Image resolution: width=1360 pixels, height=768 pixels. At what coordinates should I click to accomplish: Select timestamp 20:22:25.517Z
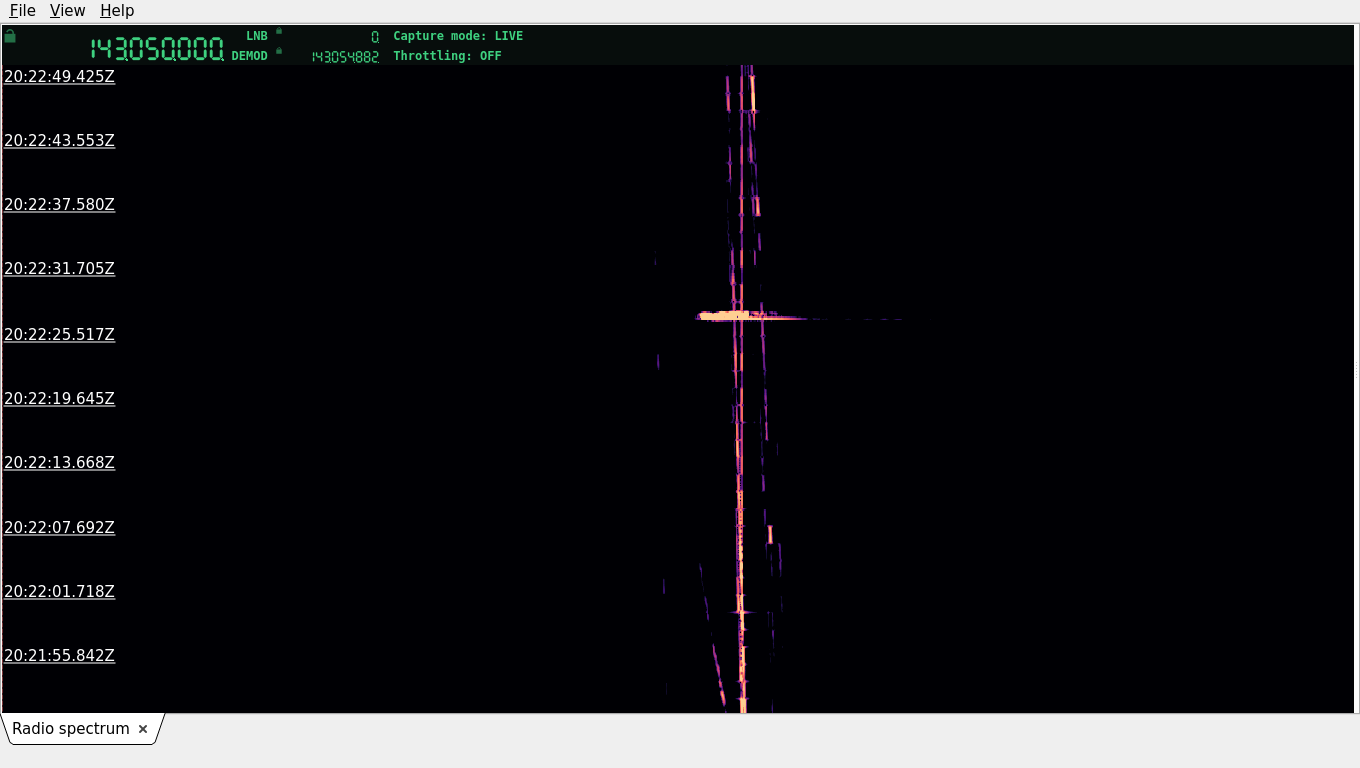(59, 335)
